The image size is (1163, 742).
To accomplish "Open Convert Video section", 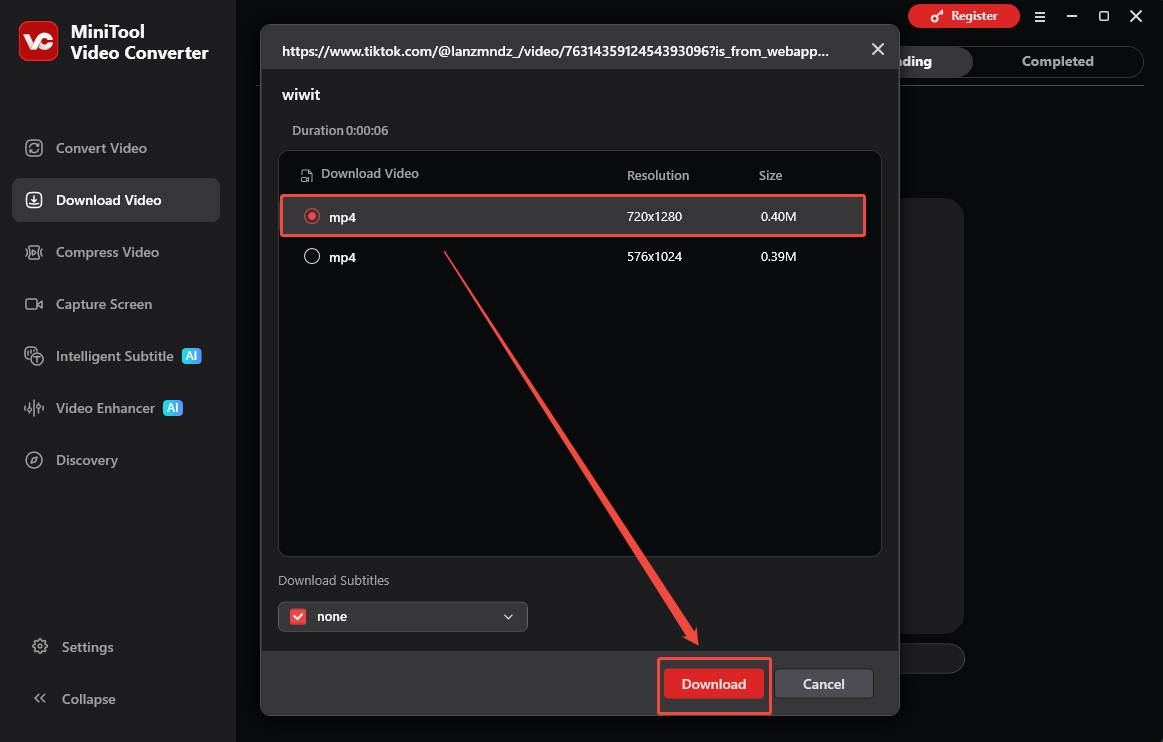I will click(116, 148).
